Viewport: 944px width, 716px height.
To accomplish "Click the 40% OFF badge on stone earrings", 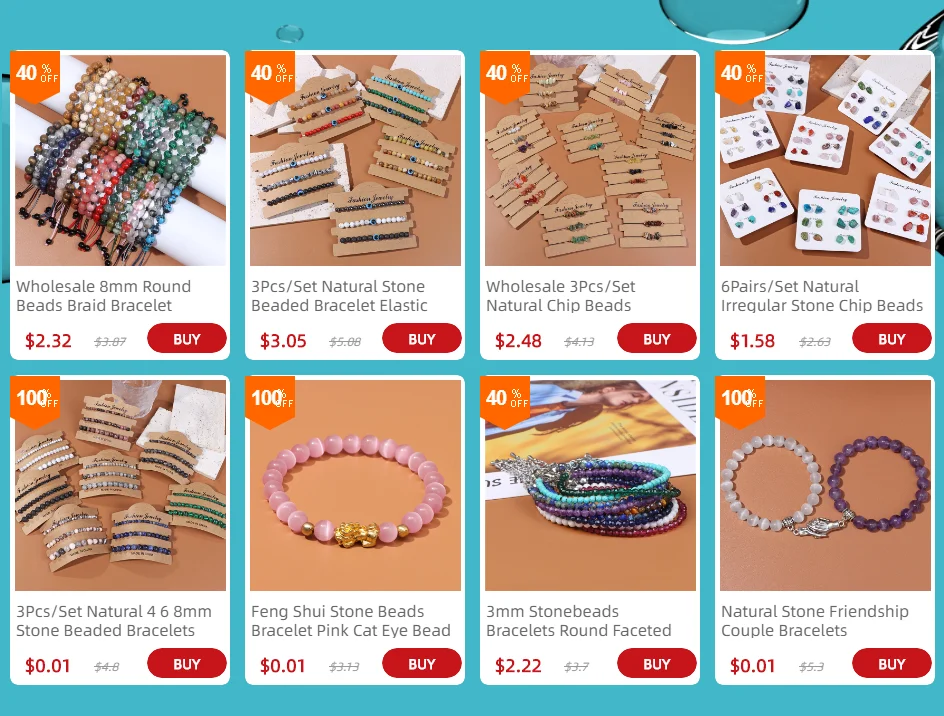I will (x=740, y=75).
